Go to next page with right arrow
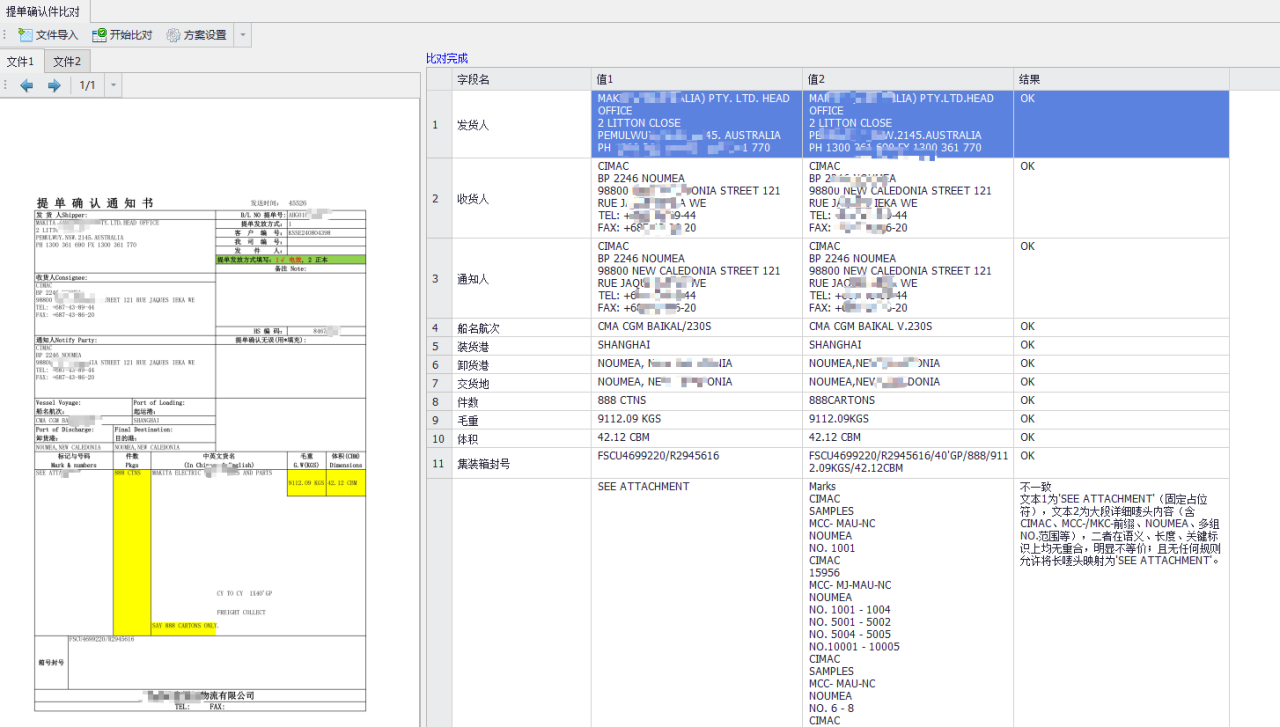Image resolution: width=1280 pixels, height=727 pixels. (55, 85)
